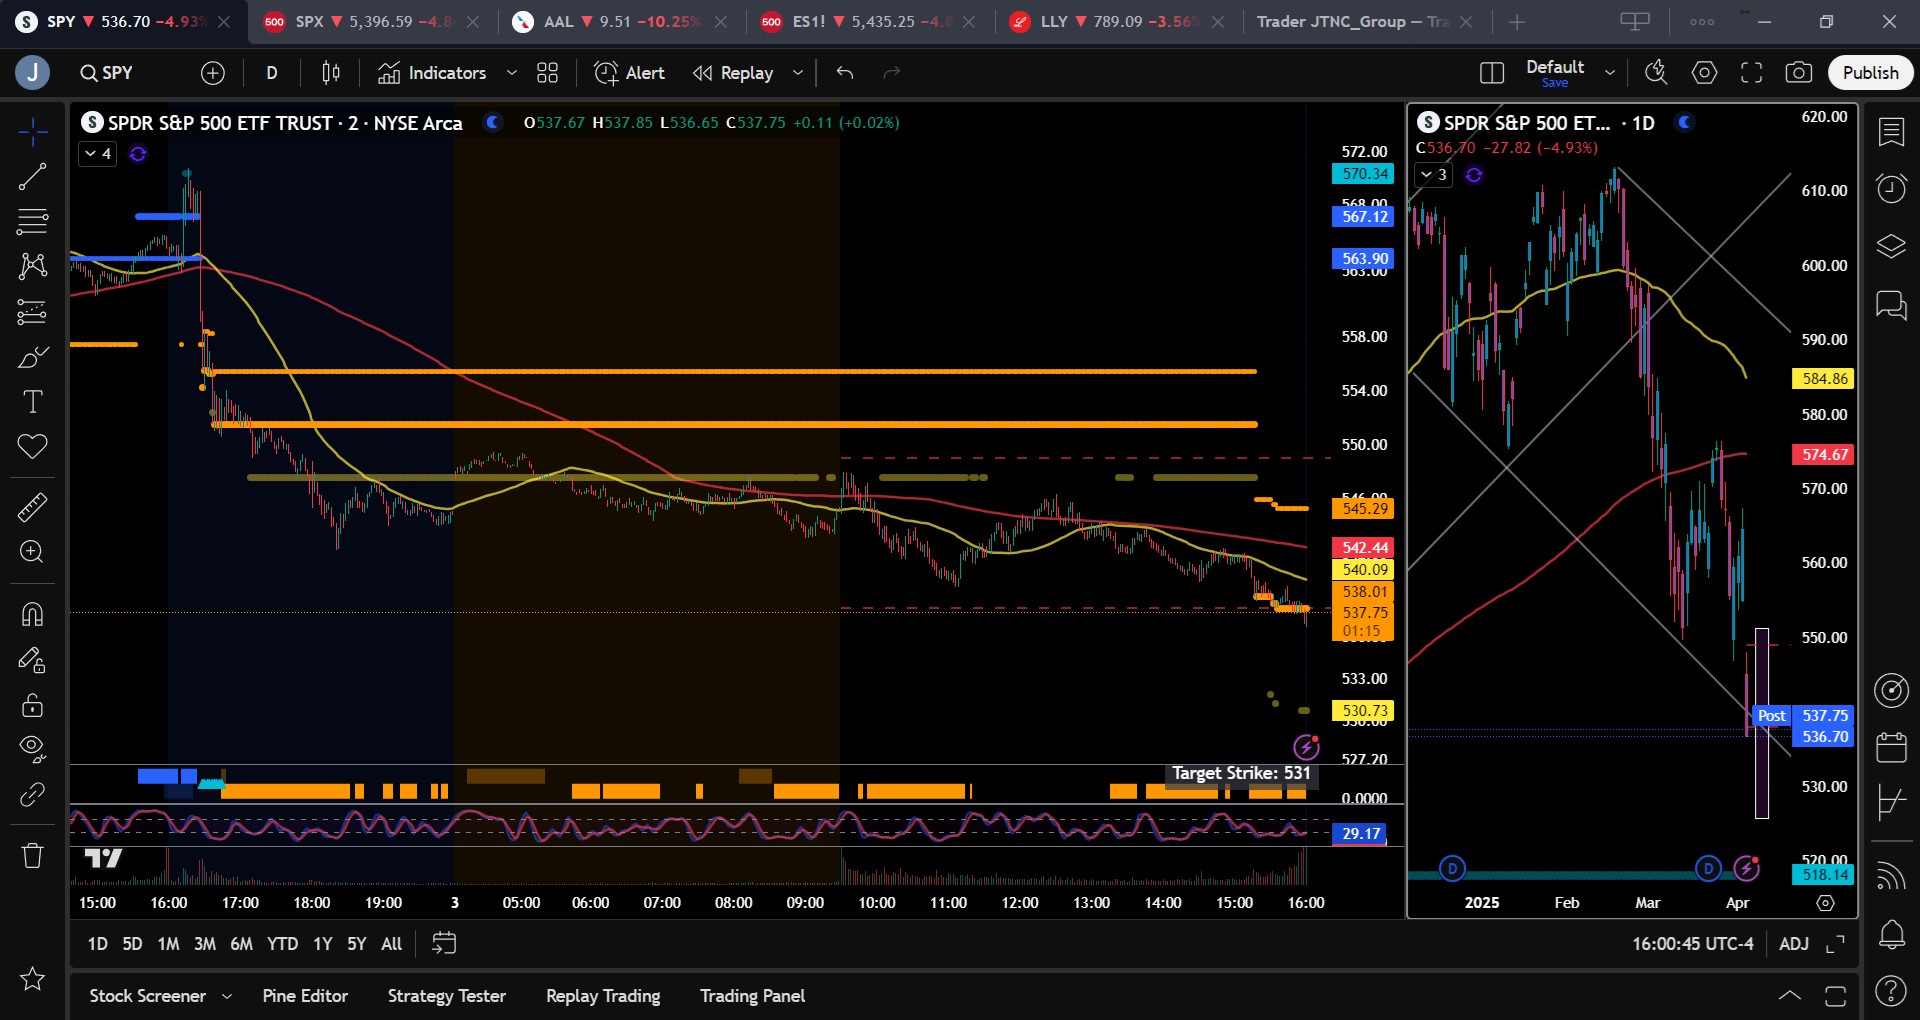Select the YTD date range
Screen dimensions: 1920x1020
(x=282, y=944)
